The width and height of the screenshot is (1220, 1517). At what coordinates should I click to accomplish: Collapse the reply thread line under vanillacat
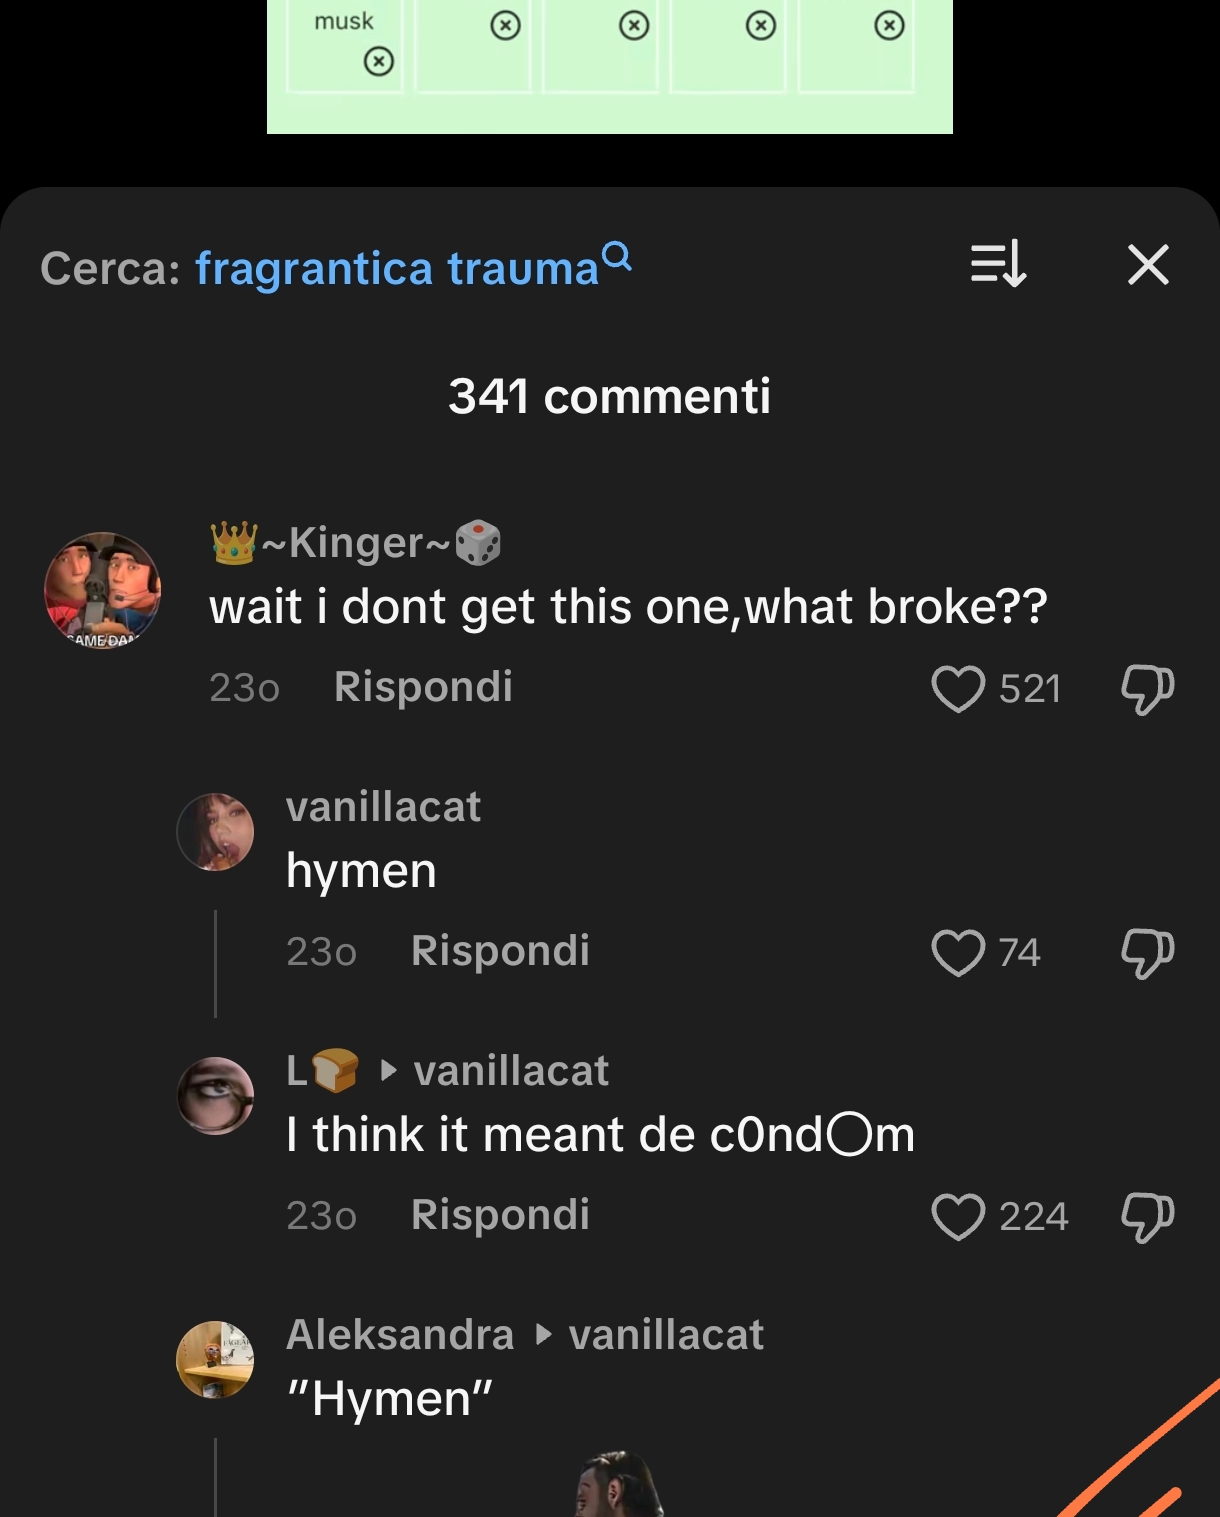[215, 960]
